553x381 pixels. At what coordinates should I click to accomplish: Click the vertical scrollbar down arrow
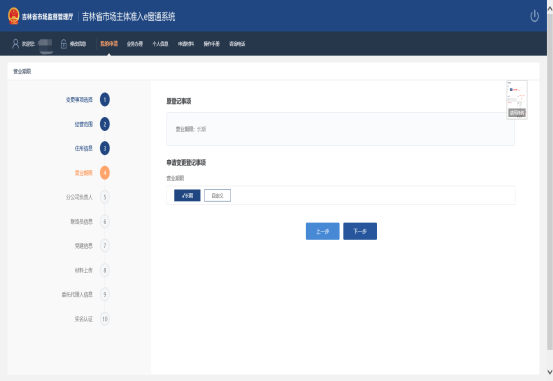pos(549,372)
